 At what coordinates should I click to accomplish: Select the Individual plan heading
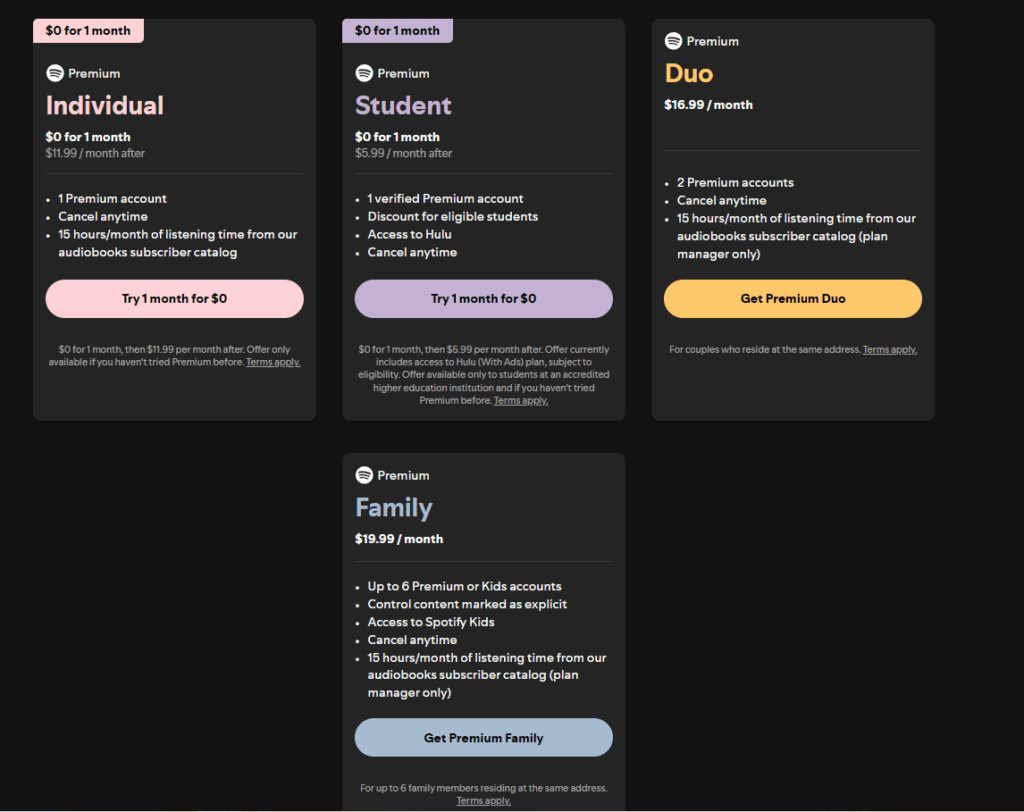click(105, 105)
